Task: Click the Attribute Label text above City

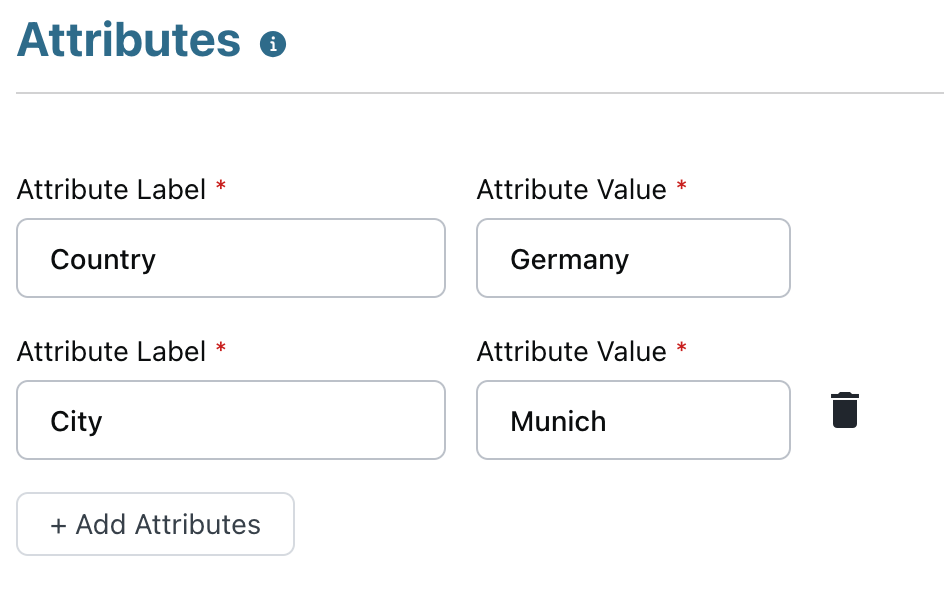Action: coord(111,351)
